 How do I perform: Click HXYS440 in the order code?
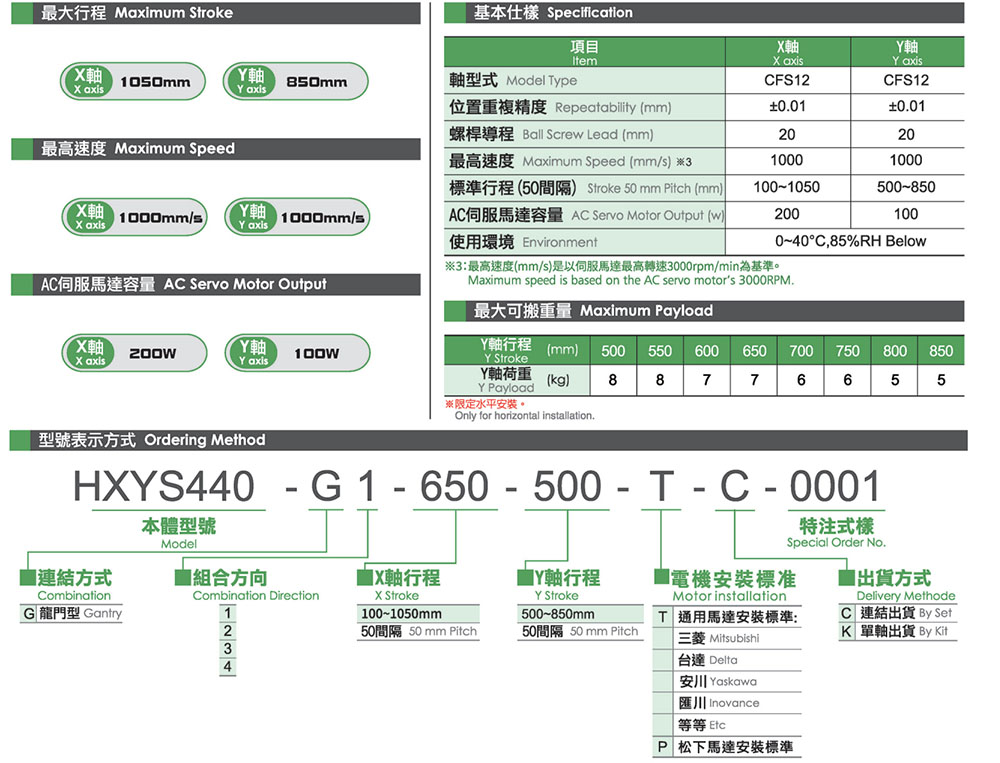tap(164, 487)
